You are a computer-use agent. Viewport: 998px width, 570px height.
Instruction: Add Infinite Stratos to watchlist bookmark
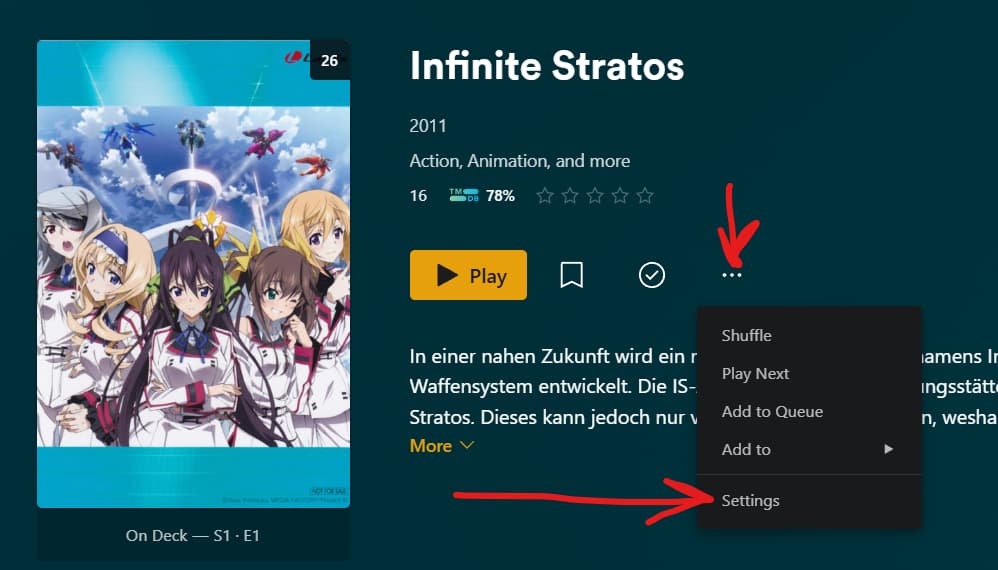(572, 275)
